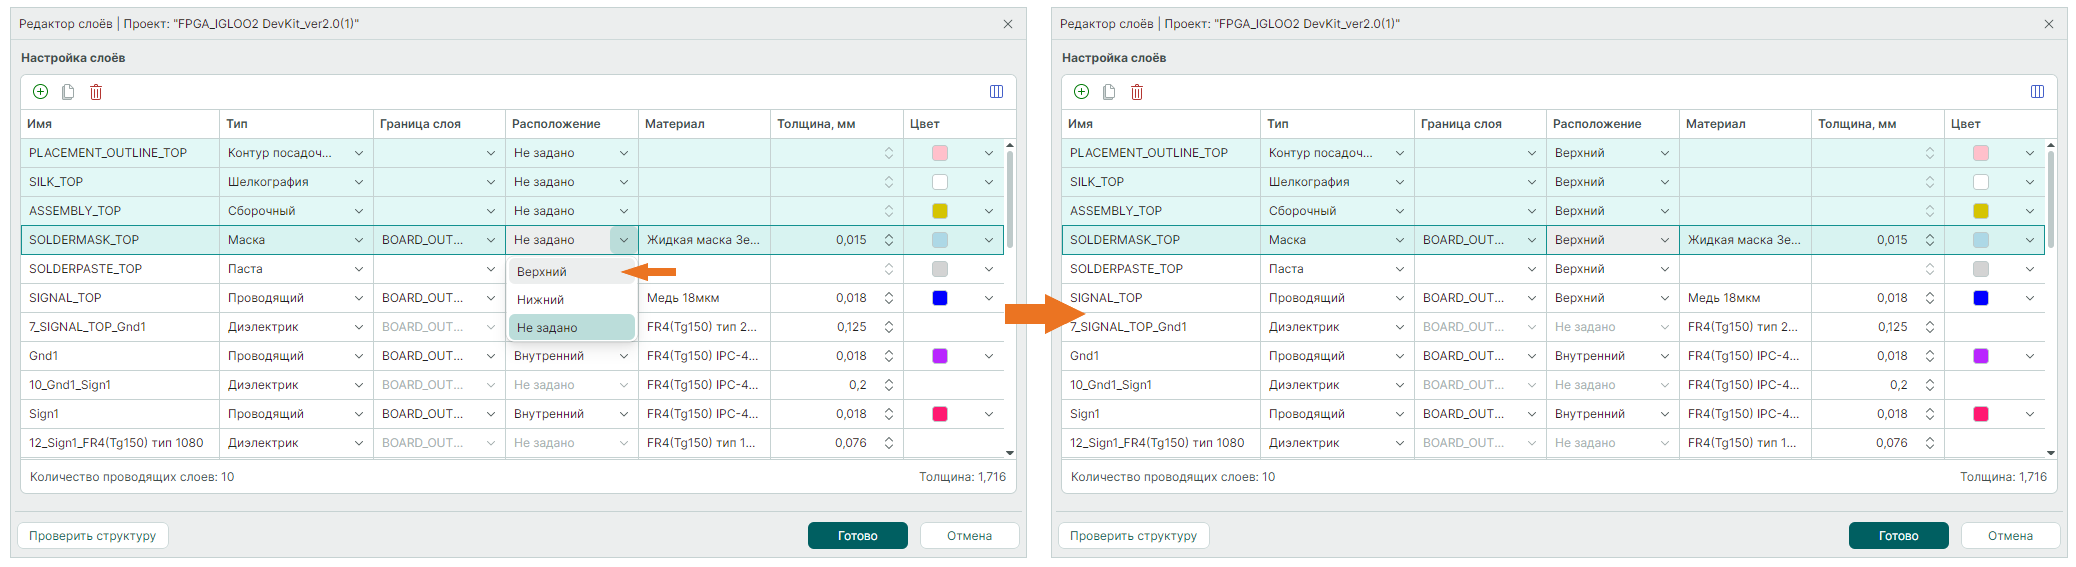Open the column settings icon in right dialog
This screenshot has width=2076, height=567.
pyautogui.click(x=2037, y=92)
